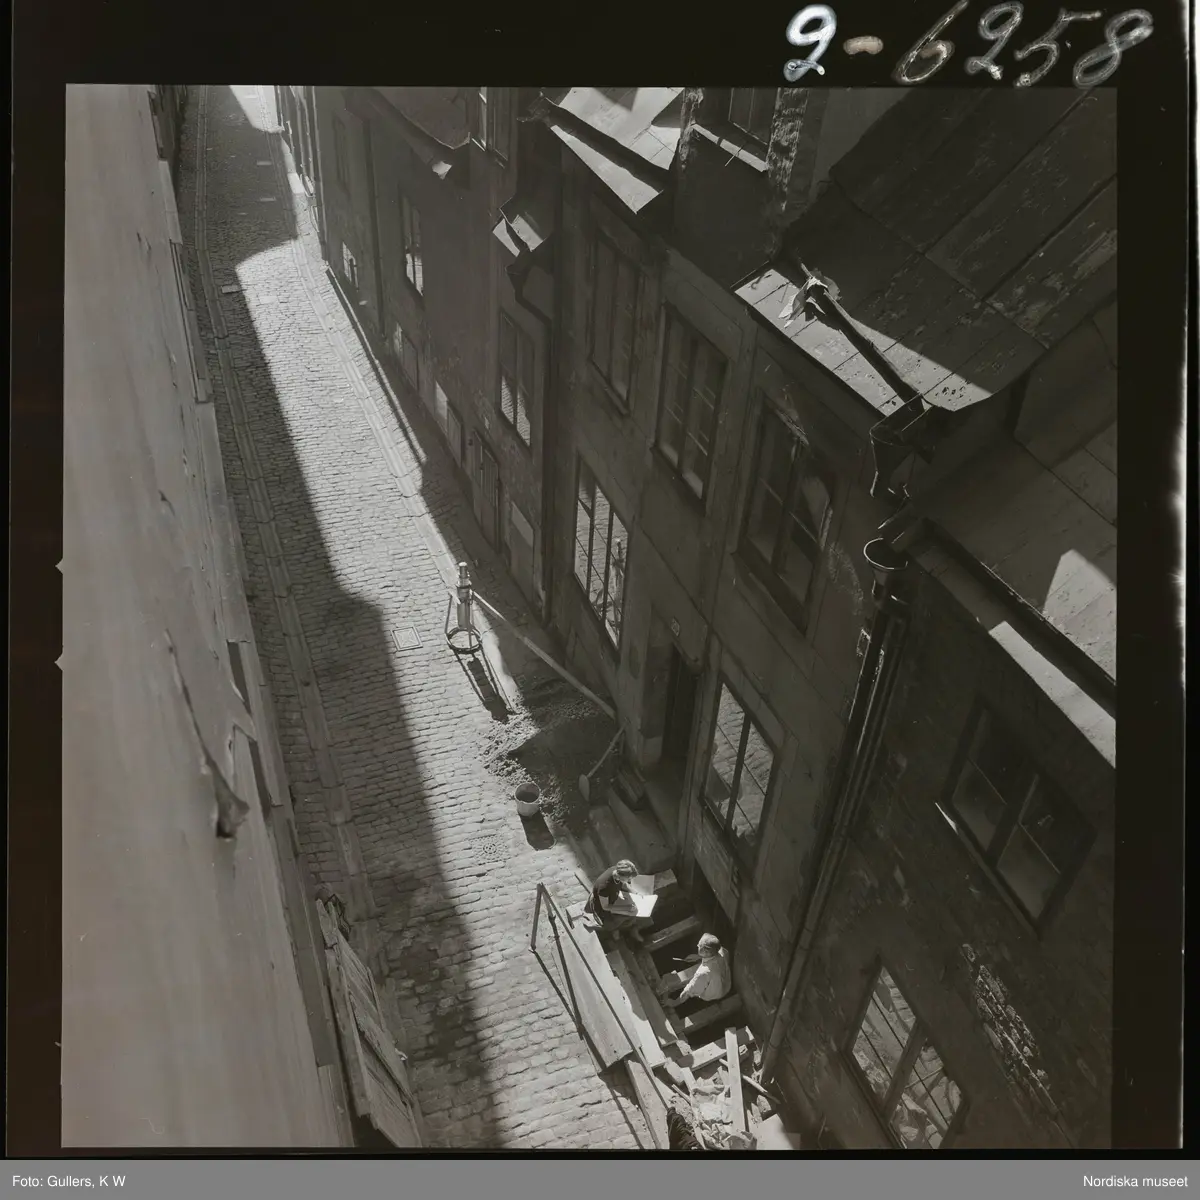1200x1200 pixels.
Task: Select the person reading a newspaper on the steps
Action: [614, 895]
